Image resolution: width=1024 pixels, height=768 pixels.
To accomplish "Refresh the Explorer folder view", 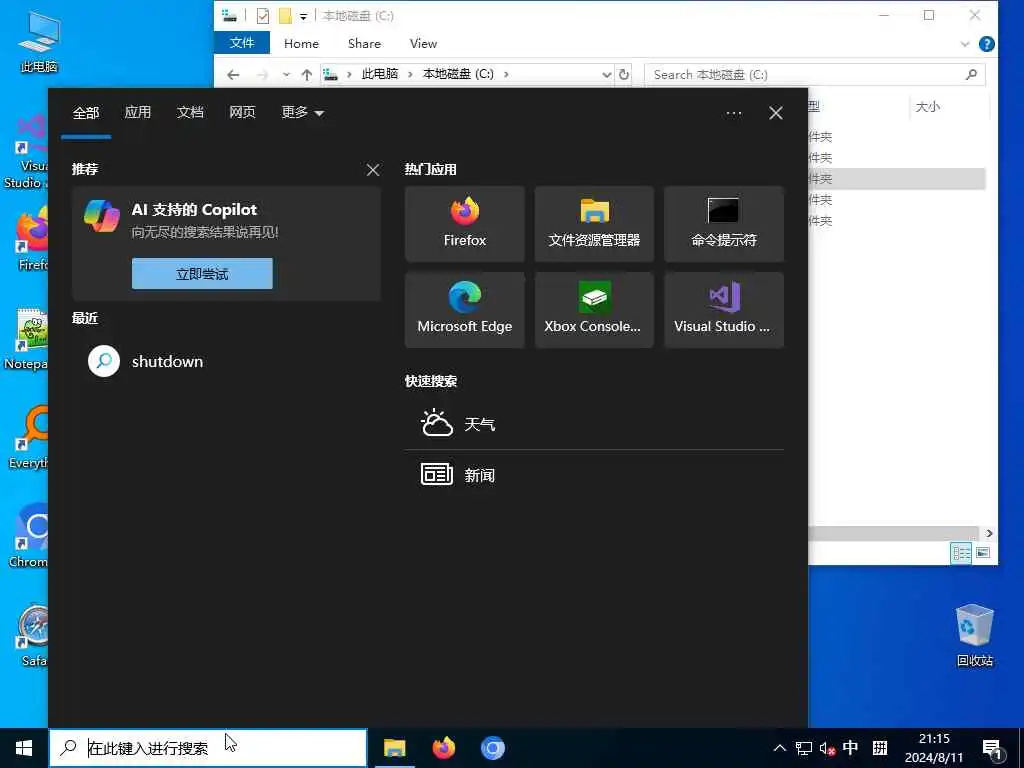I will tap(624, 74).
